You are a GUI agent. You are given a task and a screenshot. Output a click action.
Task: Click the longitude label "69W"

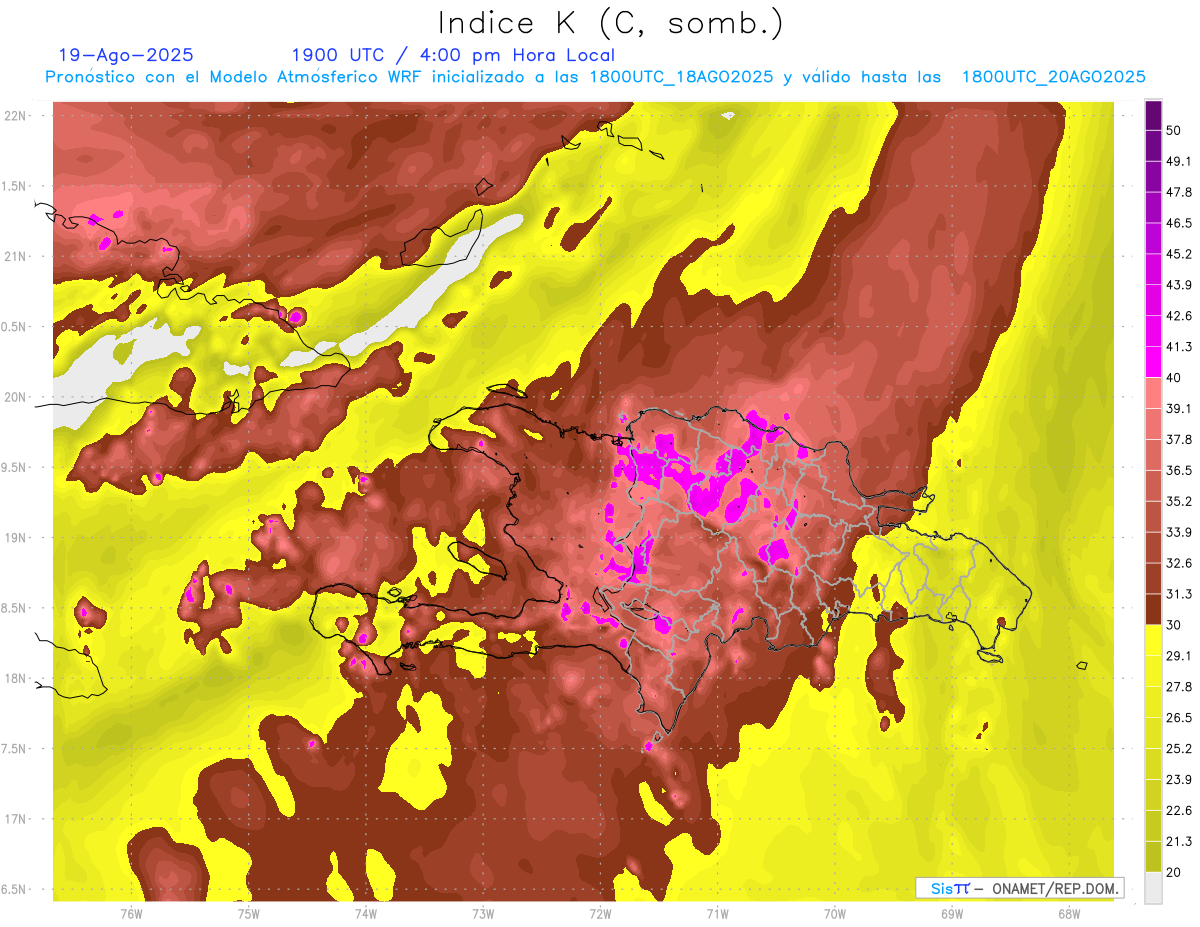(952, 913)
